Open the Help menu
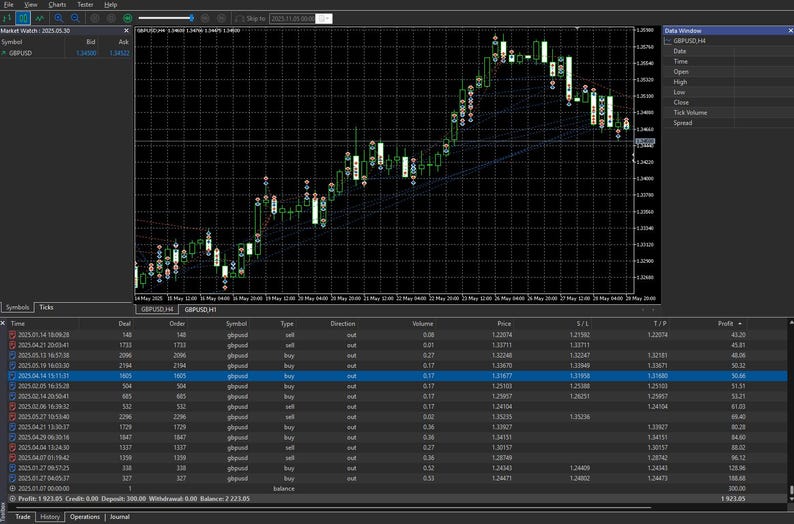 pyautogui.click(x=110, y=5)
